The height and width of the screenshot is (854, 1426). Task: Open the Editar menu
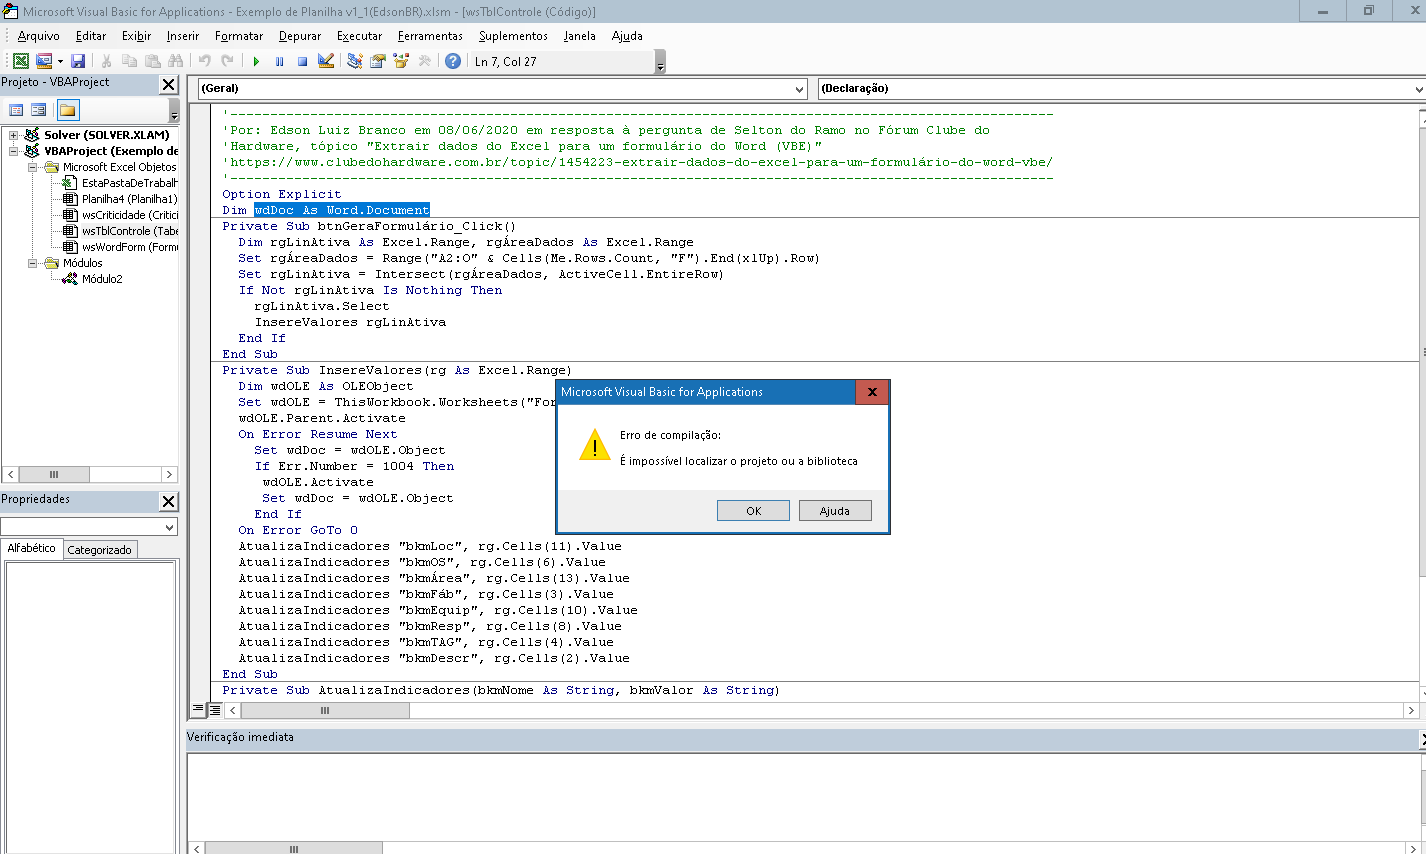coord(91,36)
